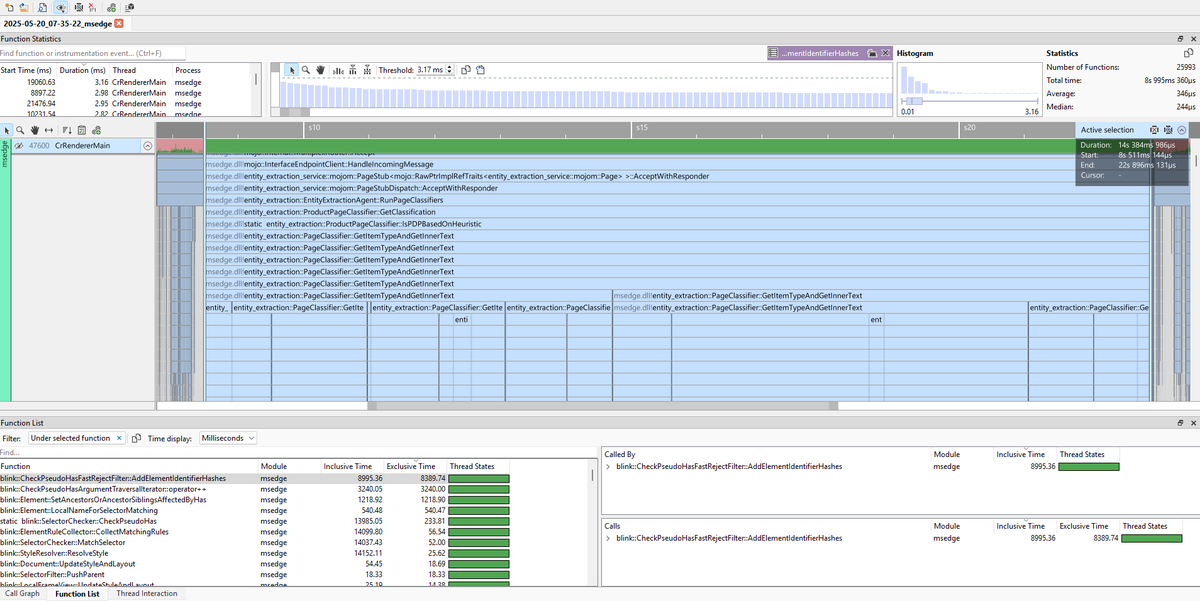Click the Process column header in Function Statistics

(188, 70)
